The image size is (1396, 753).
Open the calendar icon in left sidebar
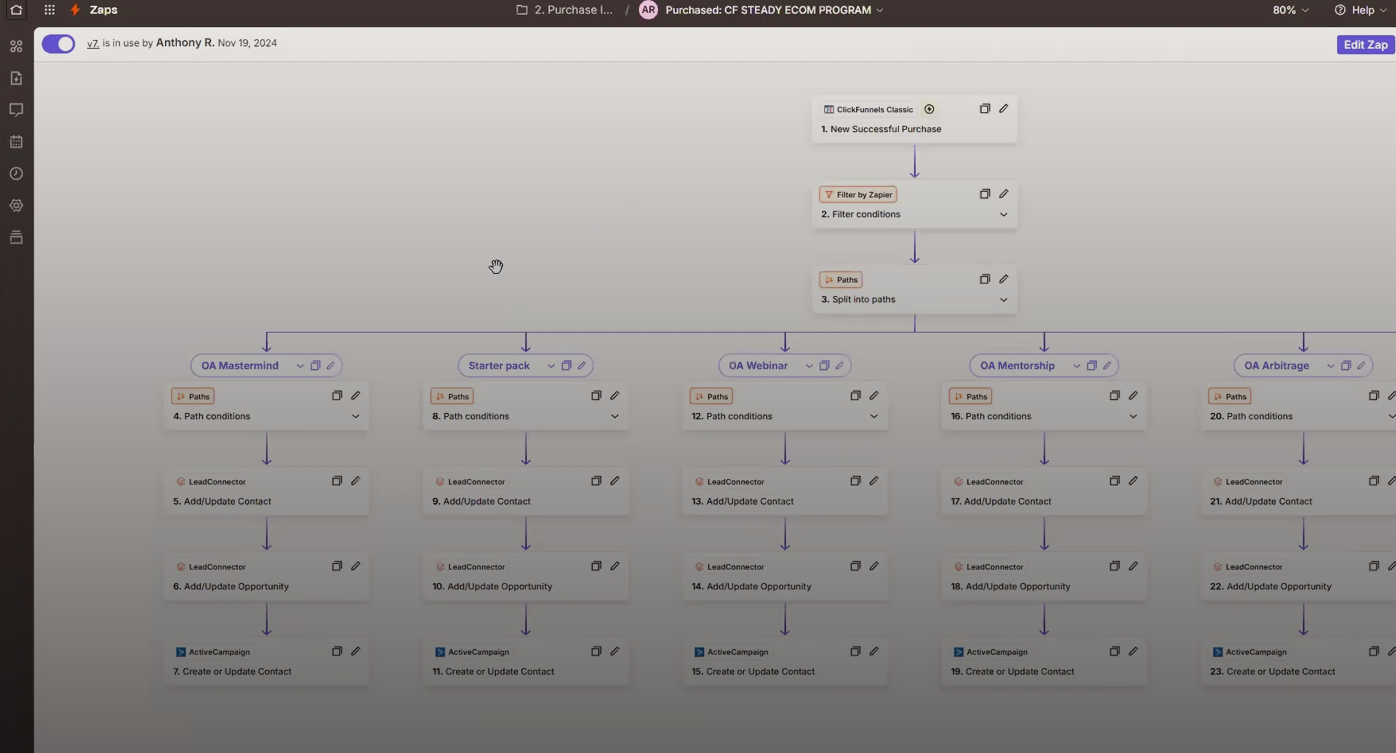tap(16, 142)
